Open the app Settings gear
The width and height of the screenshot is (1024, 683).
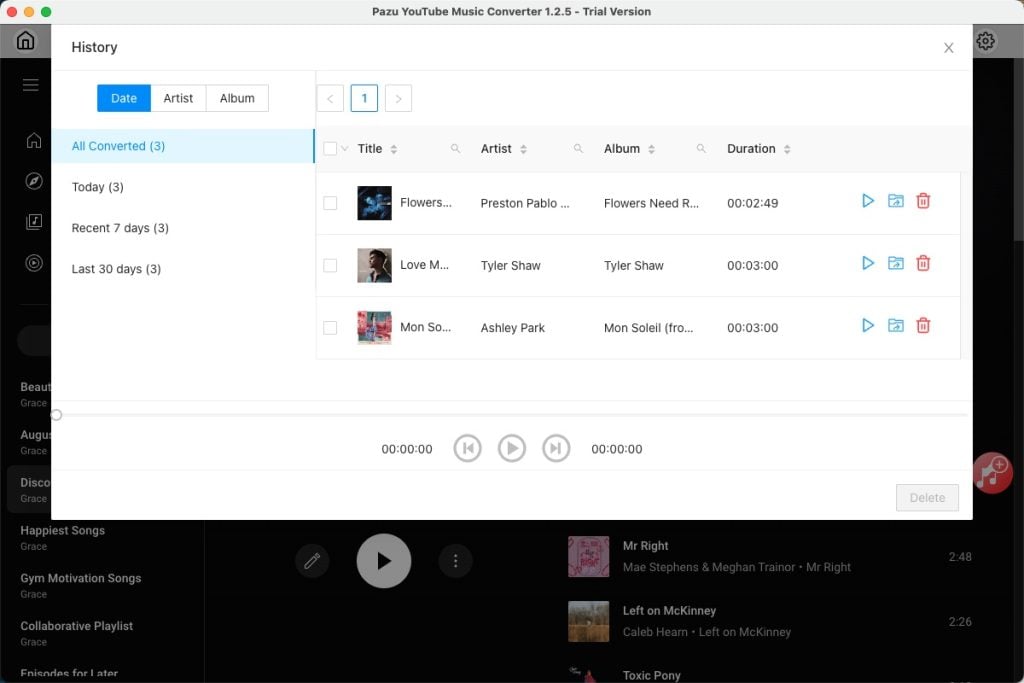[985, 40]
